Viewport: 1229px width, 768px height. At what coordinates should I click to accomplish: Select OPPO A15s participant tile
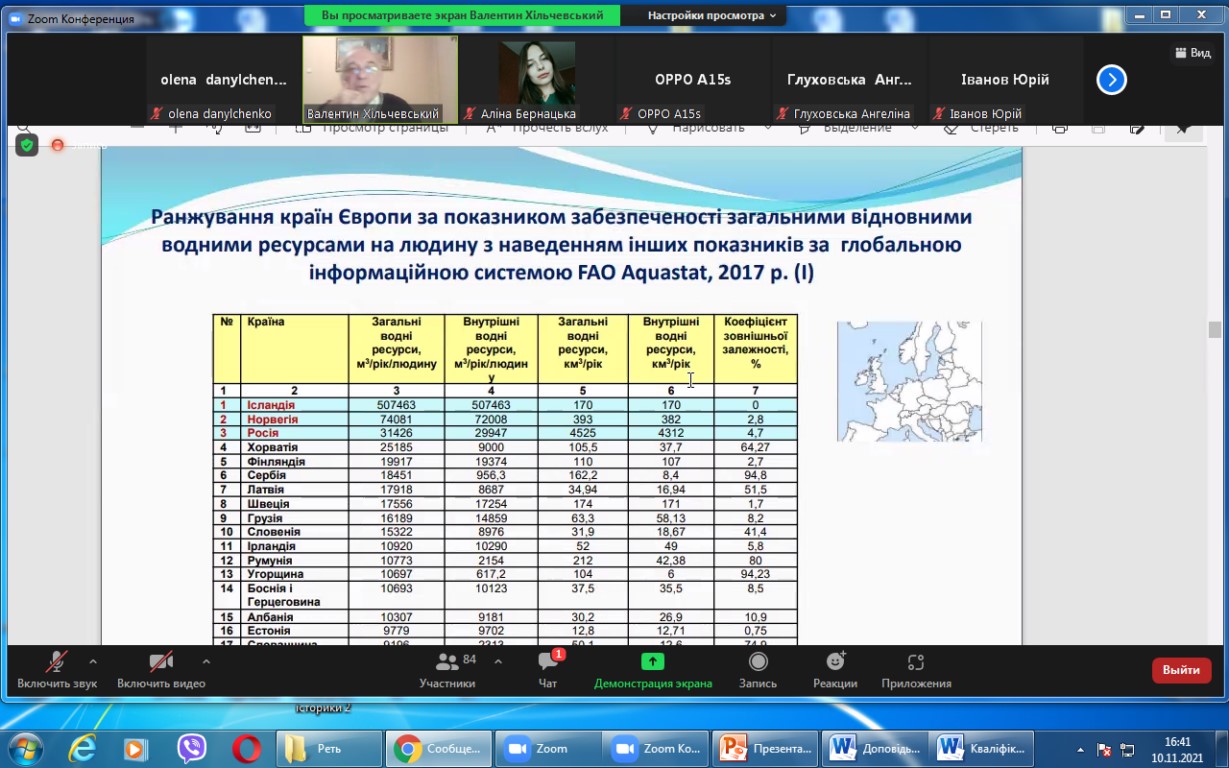(x=692, y=80)
